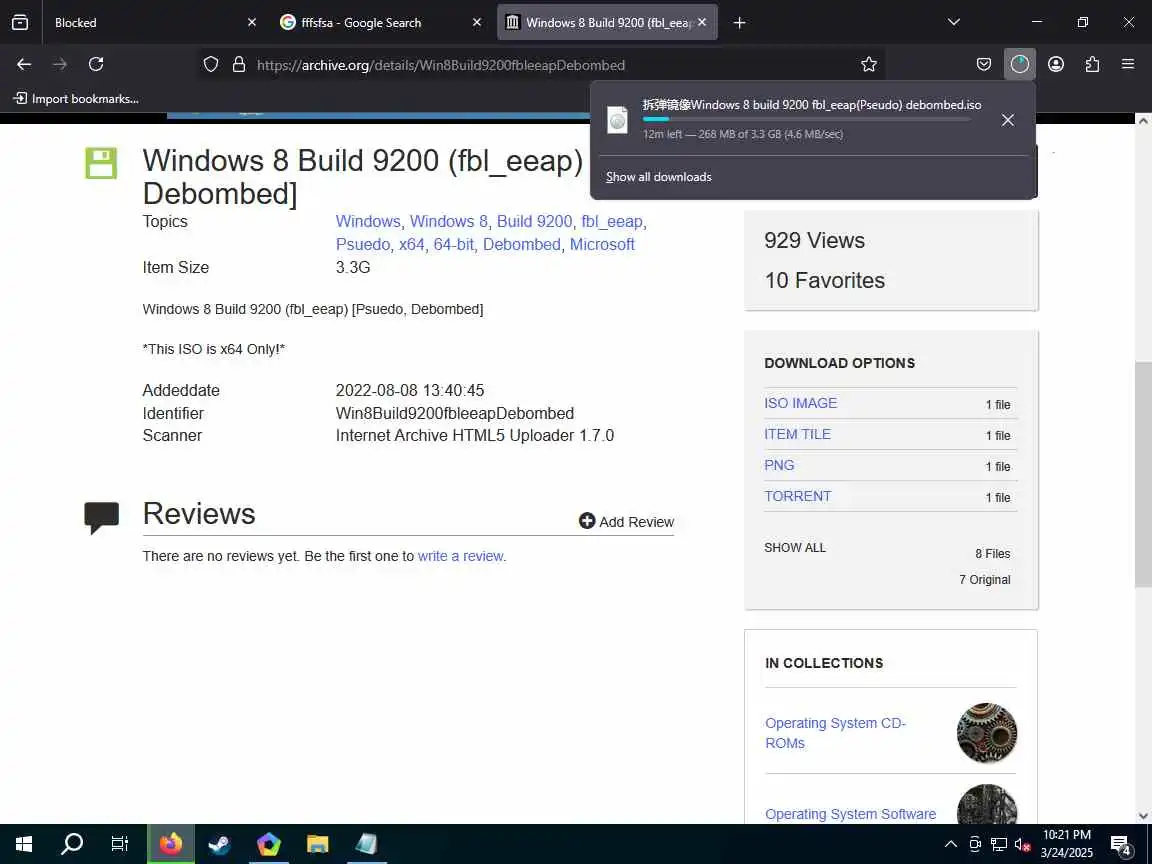Show all downloads
The height and width of the screenshot is (864, 1152).
[658, 177]
